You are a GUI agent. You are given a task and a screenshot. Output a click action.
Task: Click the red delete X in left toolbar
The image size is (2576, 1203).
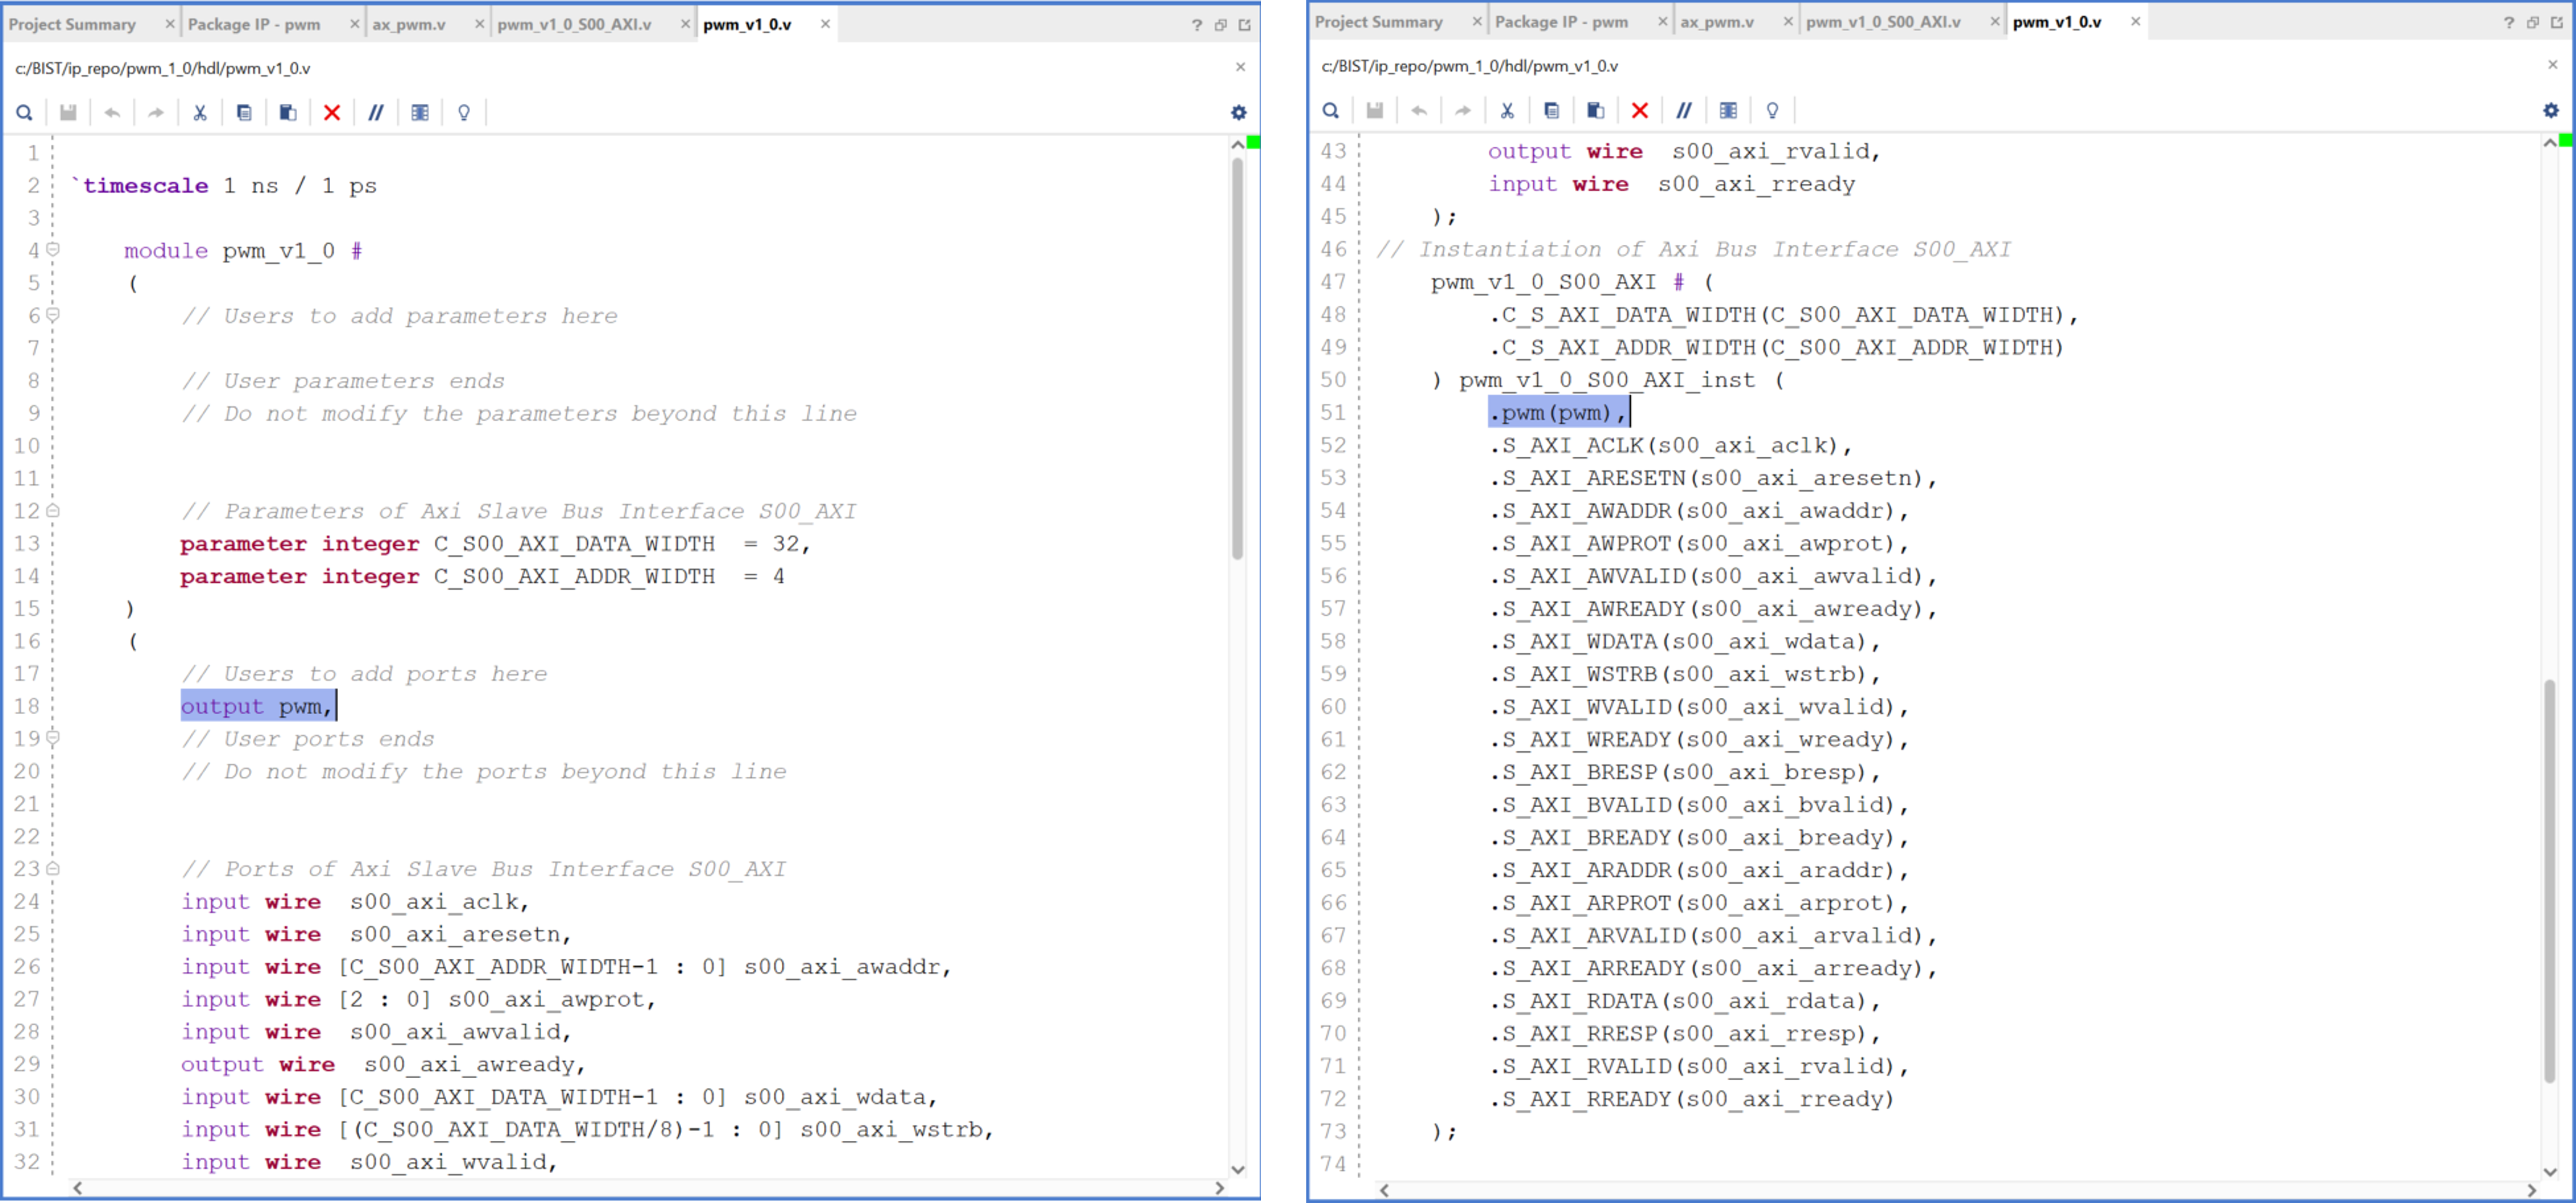pyautogui.click(x=332, y=113)
